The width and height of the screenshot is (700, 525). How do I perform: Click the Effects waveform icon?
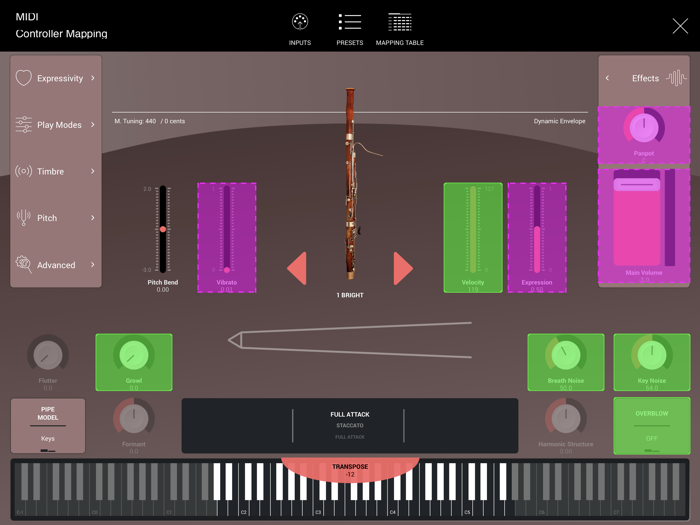pos(676,78)
